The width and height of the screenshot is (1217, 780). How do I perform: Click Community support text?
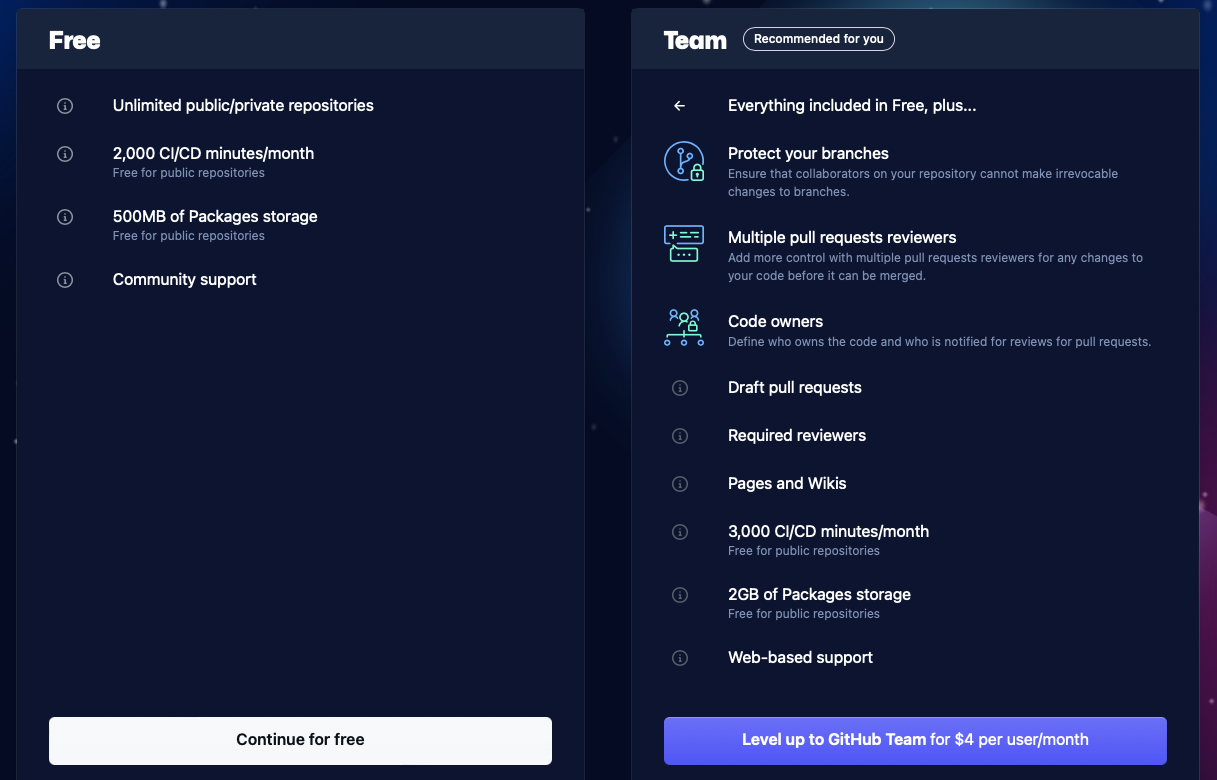pyautogui.click(x=185, y=280)
